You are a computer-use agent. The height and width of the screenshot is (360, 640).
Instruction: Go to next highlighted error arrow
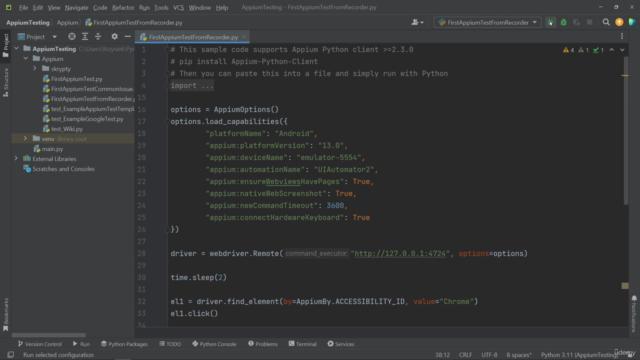click(x=622, y=50)
